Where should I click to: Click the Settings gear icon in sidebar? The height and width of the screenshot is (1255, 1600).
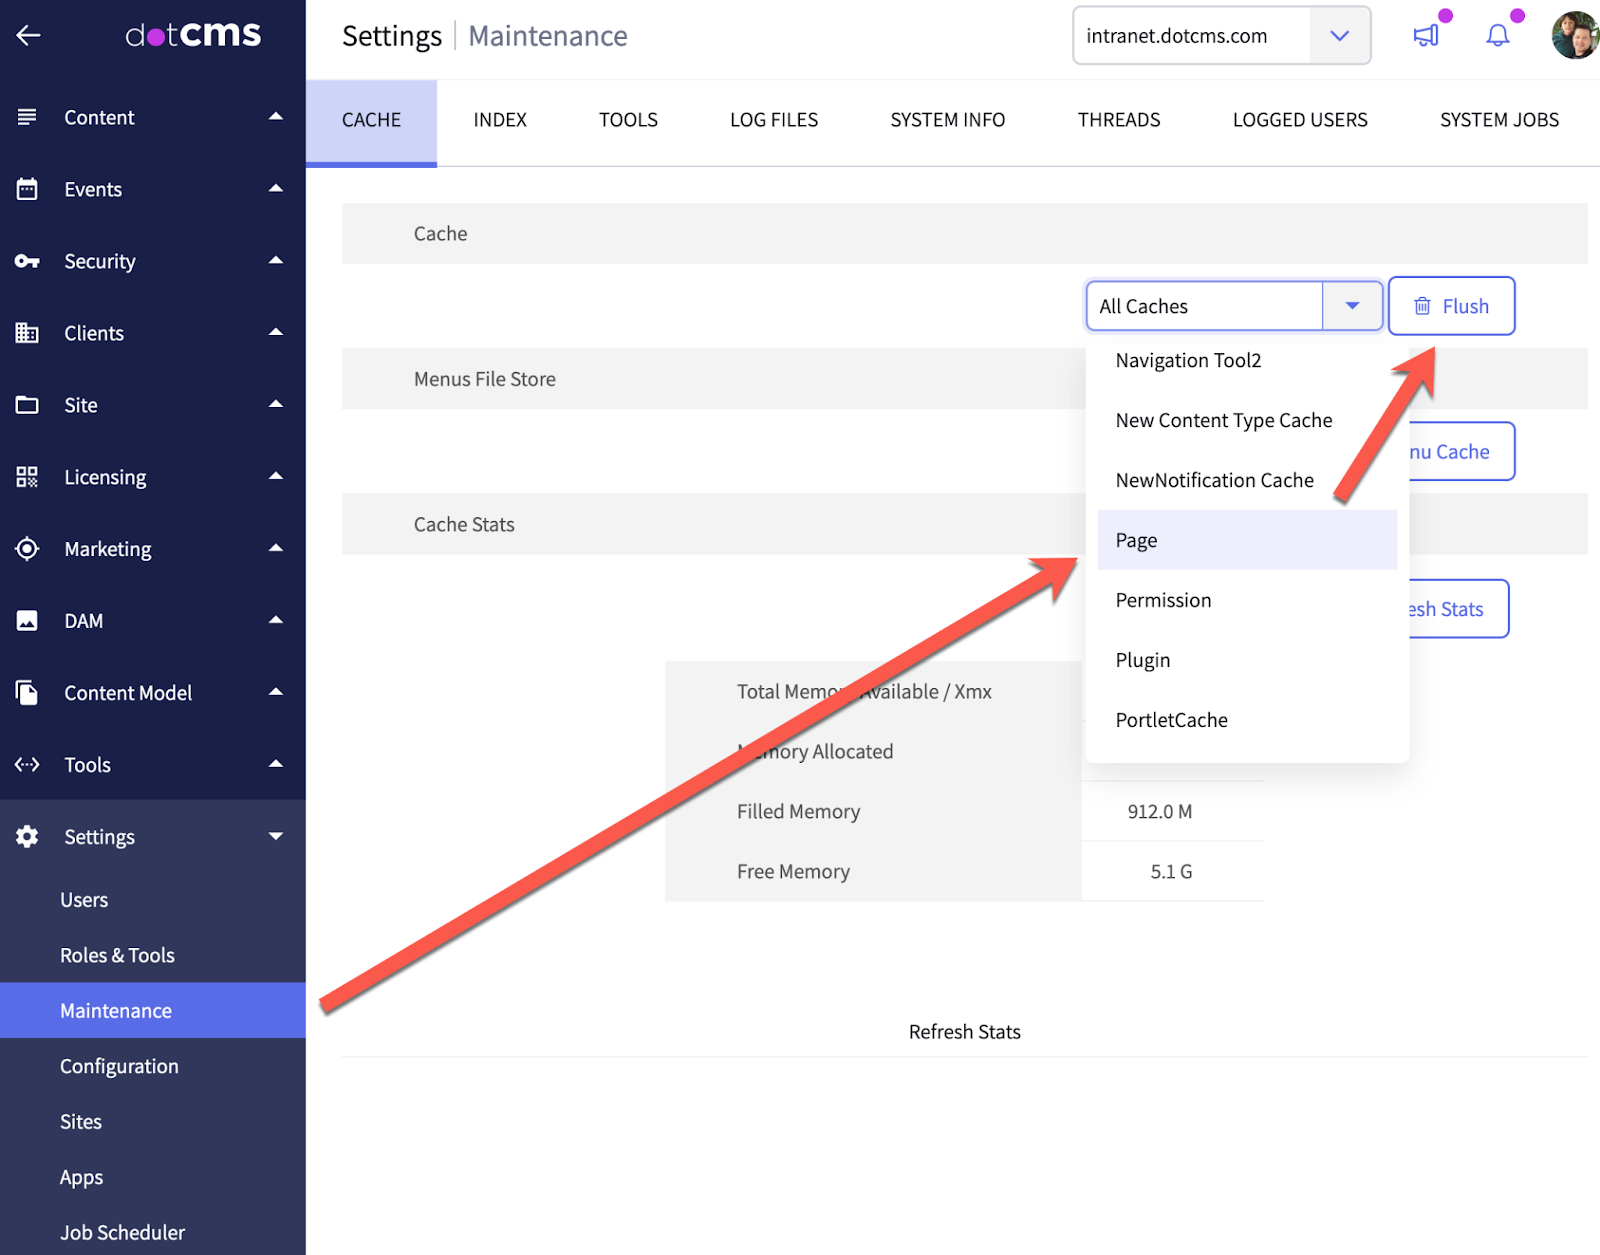(27, 837)
